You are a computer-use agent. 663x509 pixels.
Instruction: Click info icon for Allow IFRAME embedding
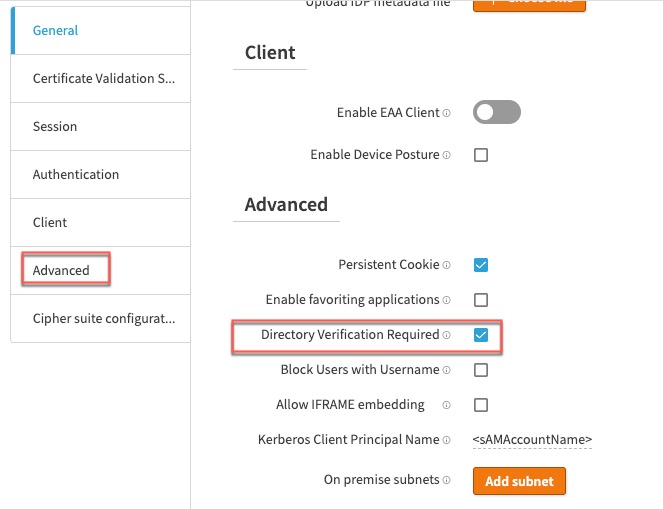(446, 405)
